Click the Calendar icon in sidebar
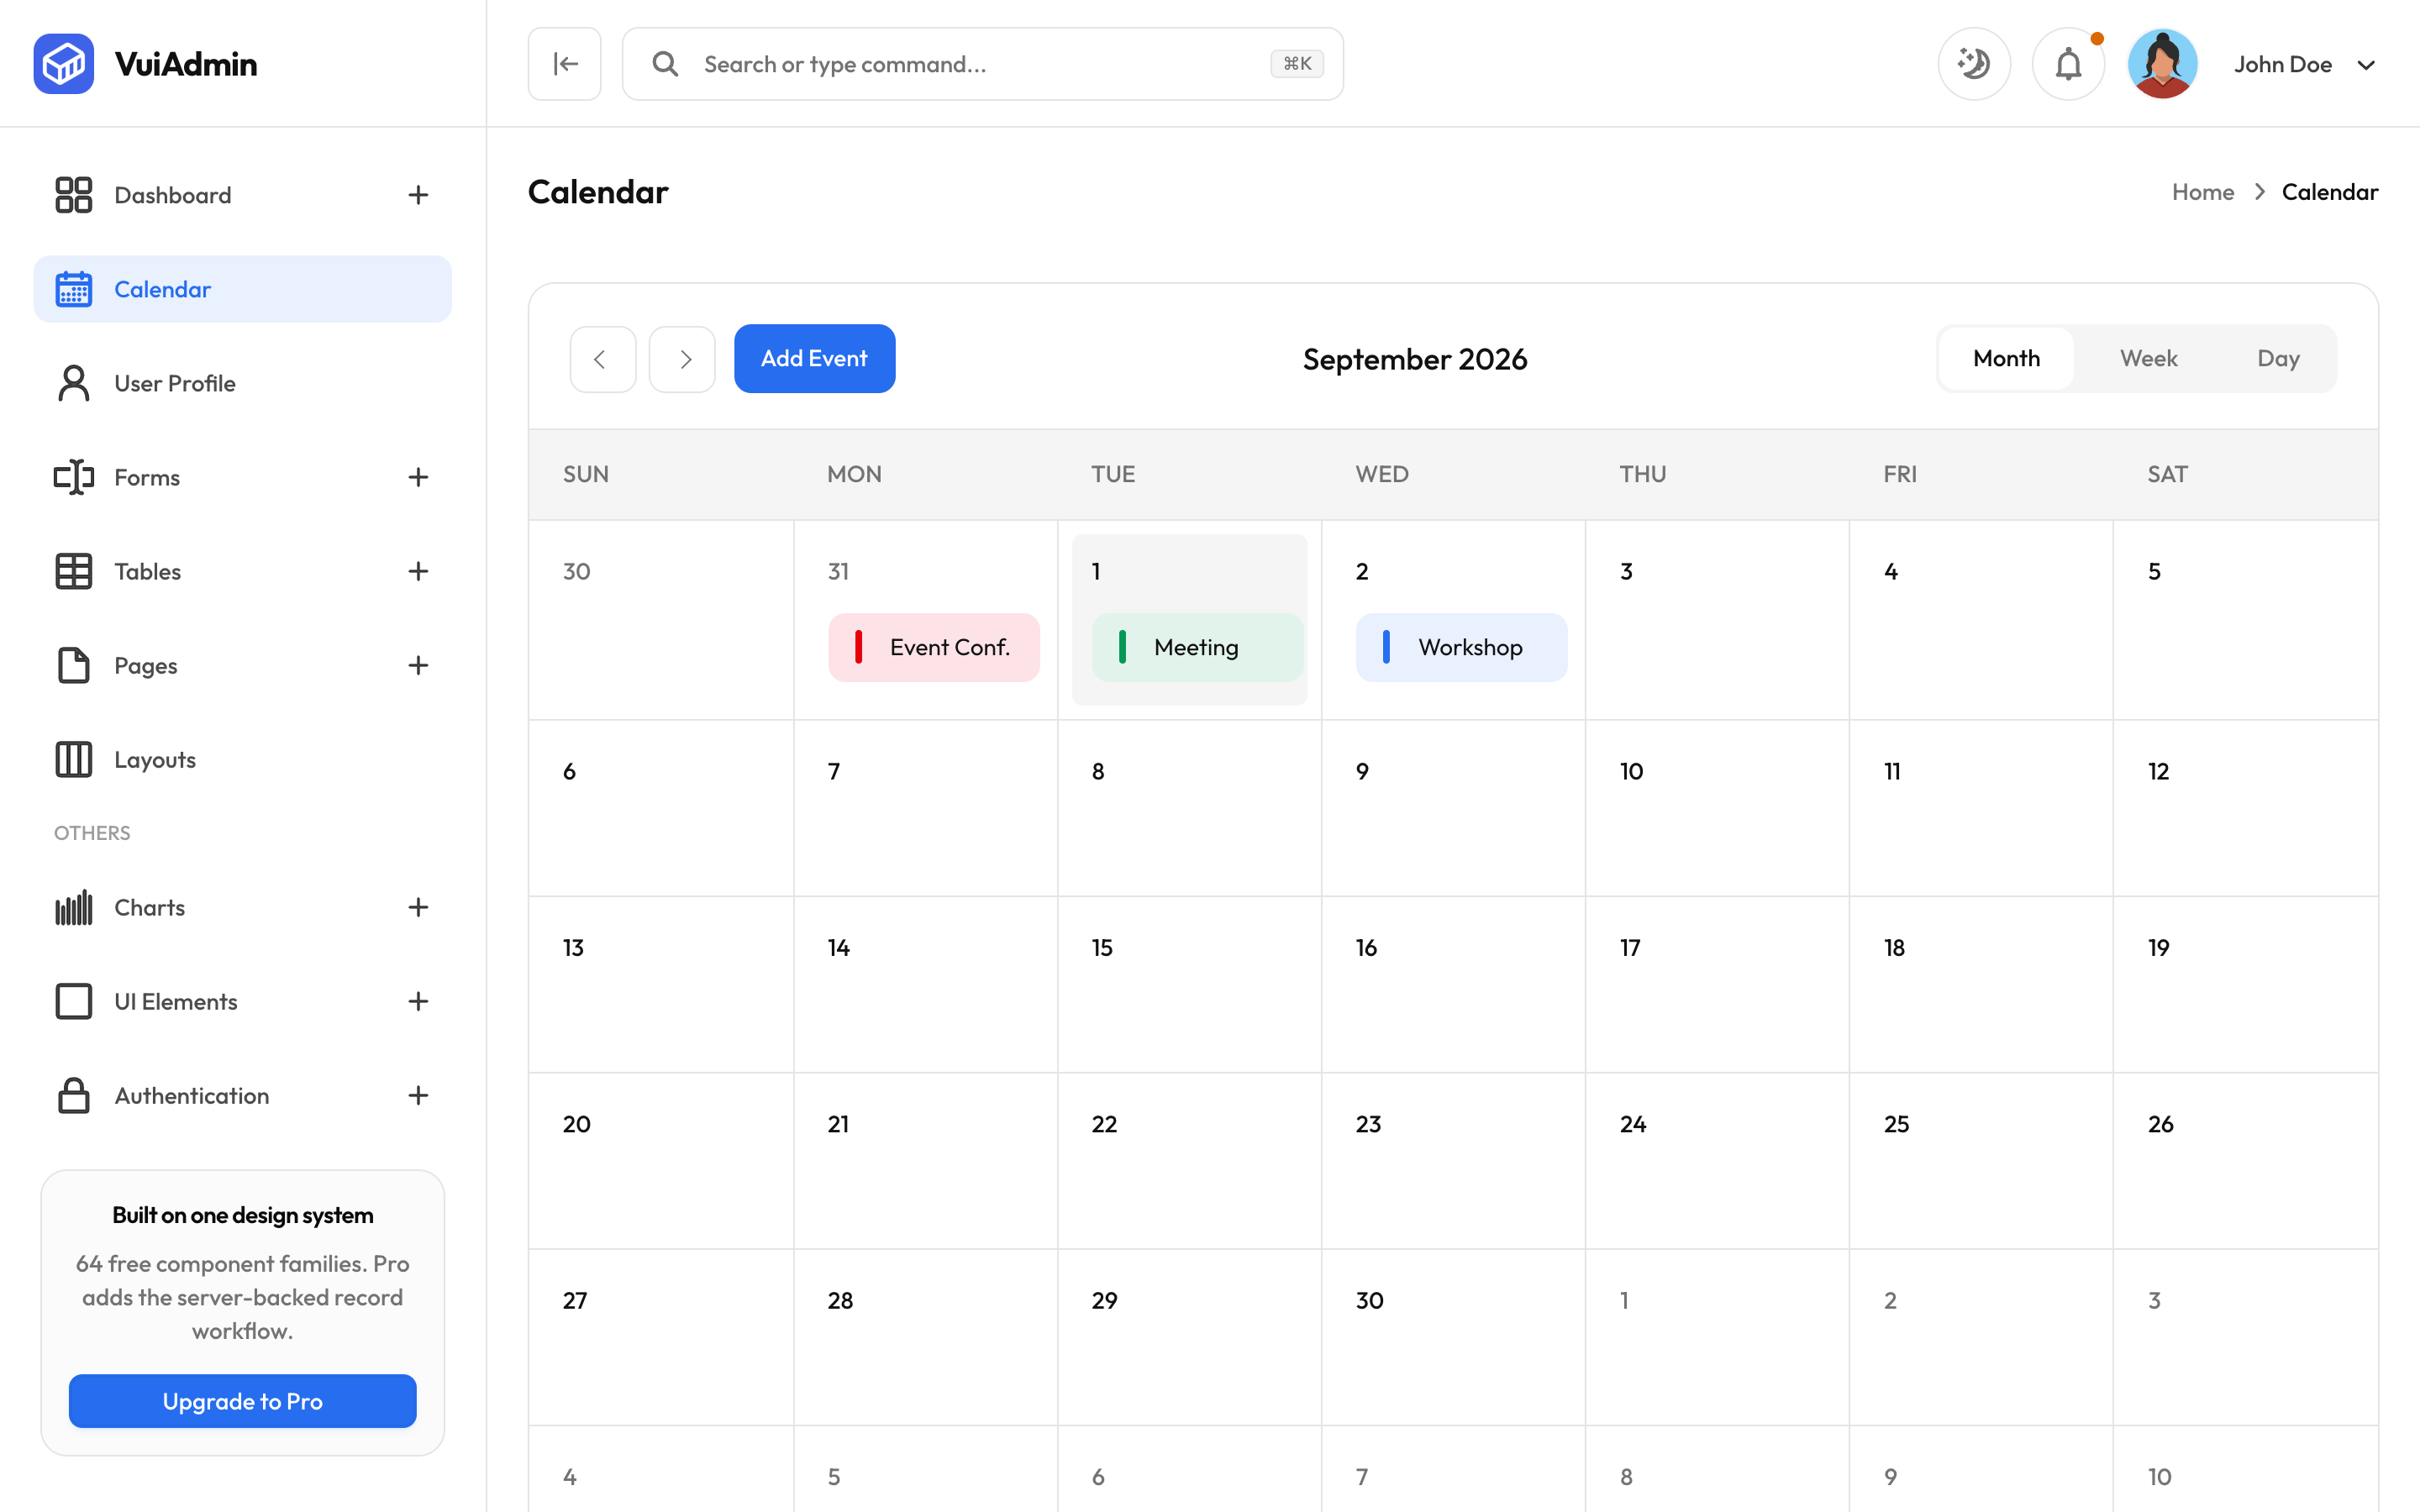 pos(73,289)
